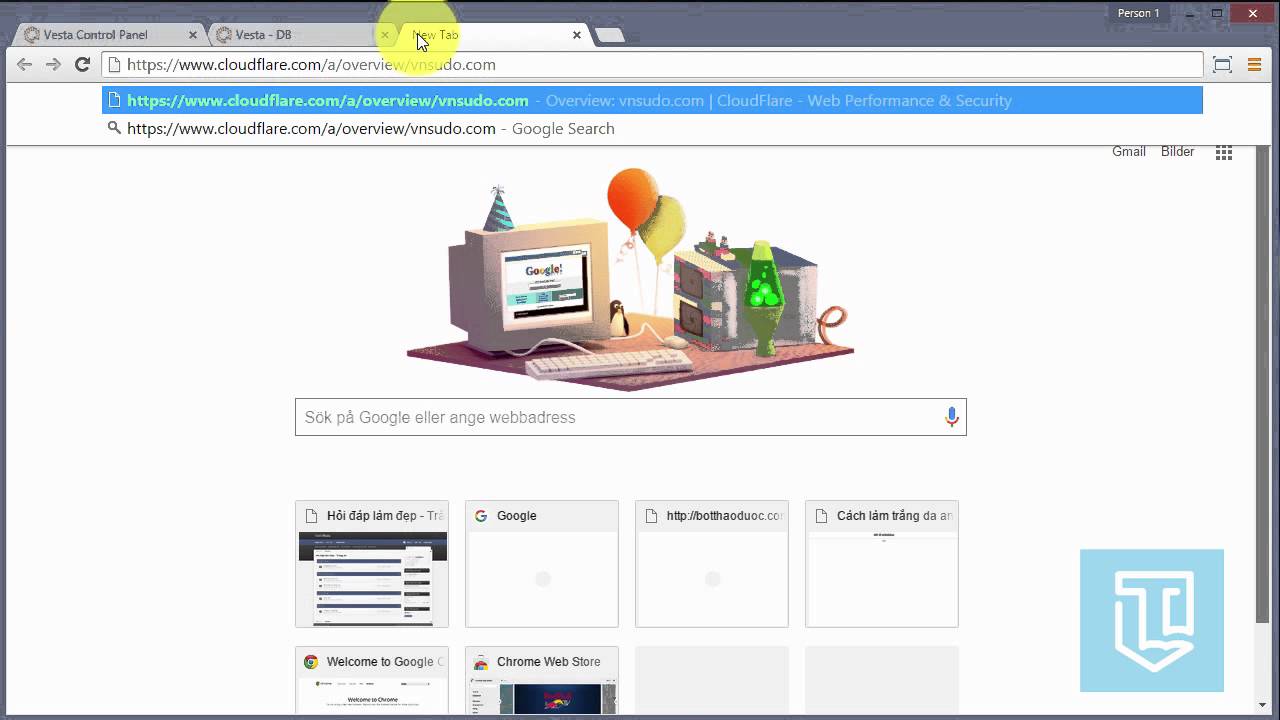1280x720 pixels.
Task: Open the Cách làm trắng da thumbnail
Action: tap(882, 564)
